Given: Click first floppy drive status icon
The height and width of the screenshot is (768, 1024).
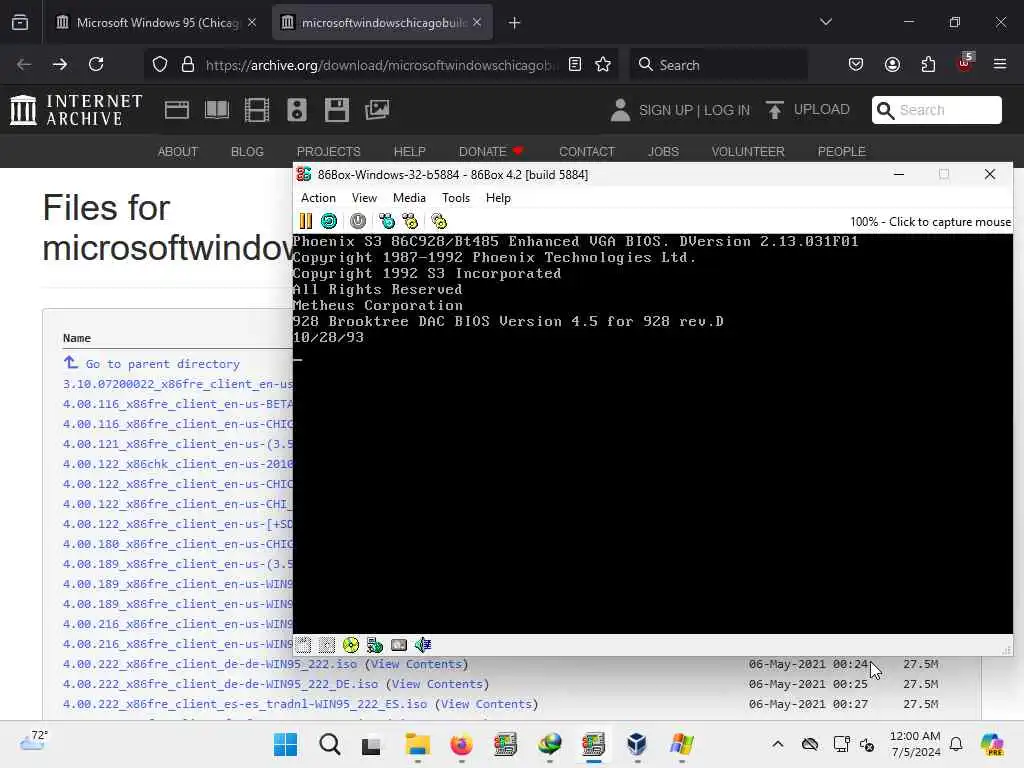Looking at the screenshot, I should (304, 645).
